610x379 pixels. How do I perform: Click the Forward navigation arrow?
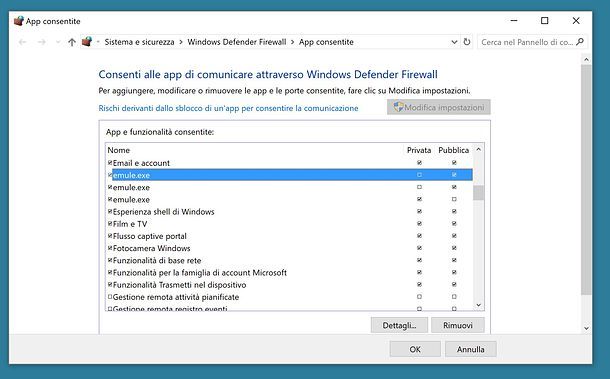pyautogui.click(x=42, y=42)
